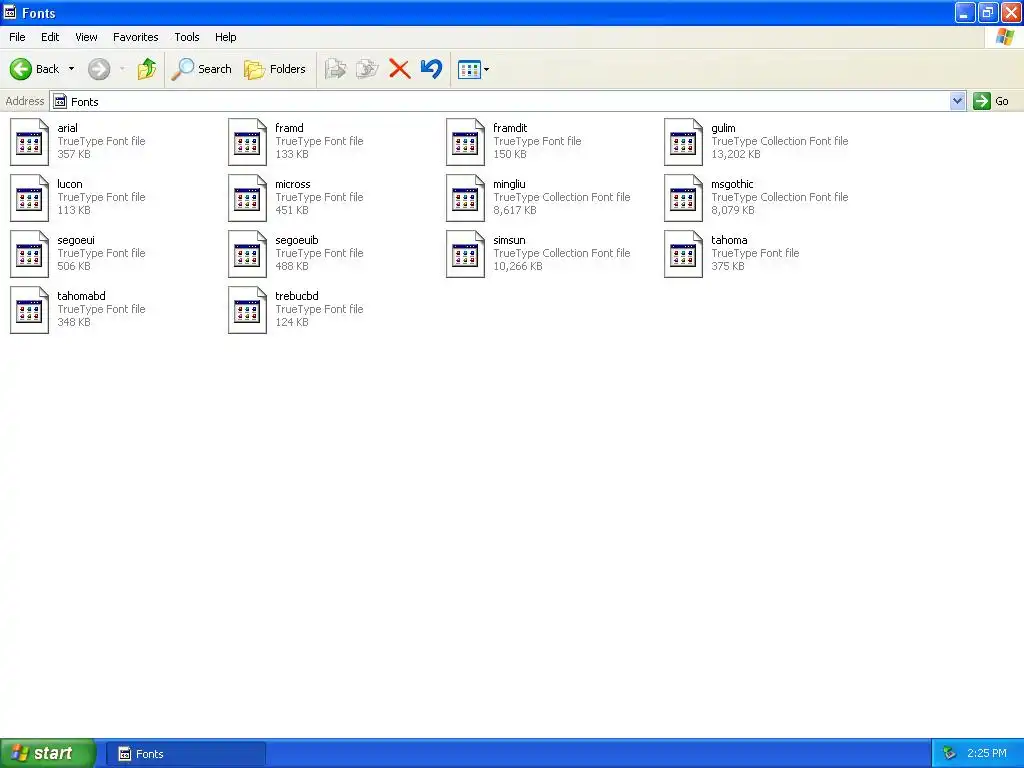The height and width of the screenshot is (768, 1024).
Task: Open the Views dropdown button
Action: click(474, 69)
